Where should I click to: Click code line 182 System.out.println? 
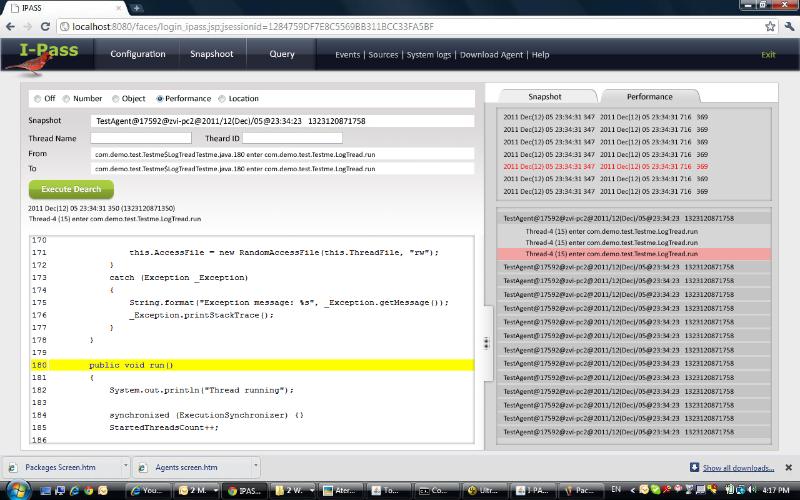202,390
